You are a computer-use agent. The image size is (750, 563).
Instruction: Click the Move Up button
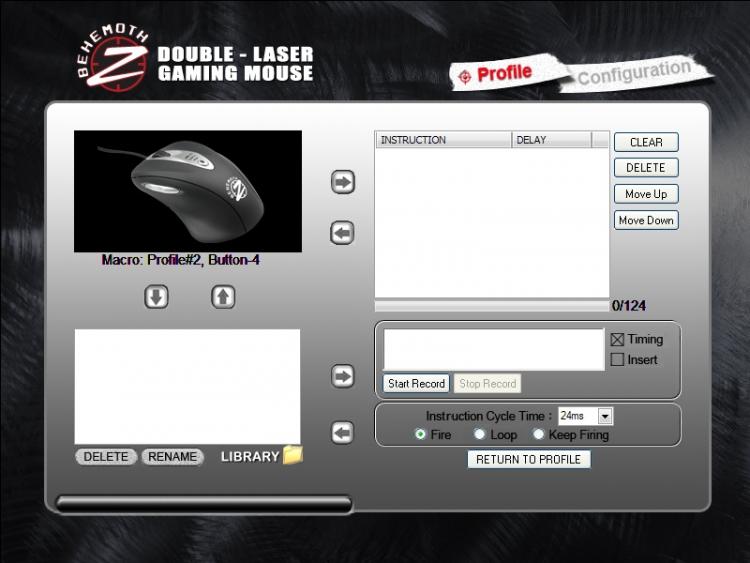(646, 194)
